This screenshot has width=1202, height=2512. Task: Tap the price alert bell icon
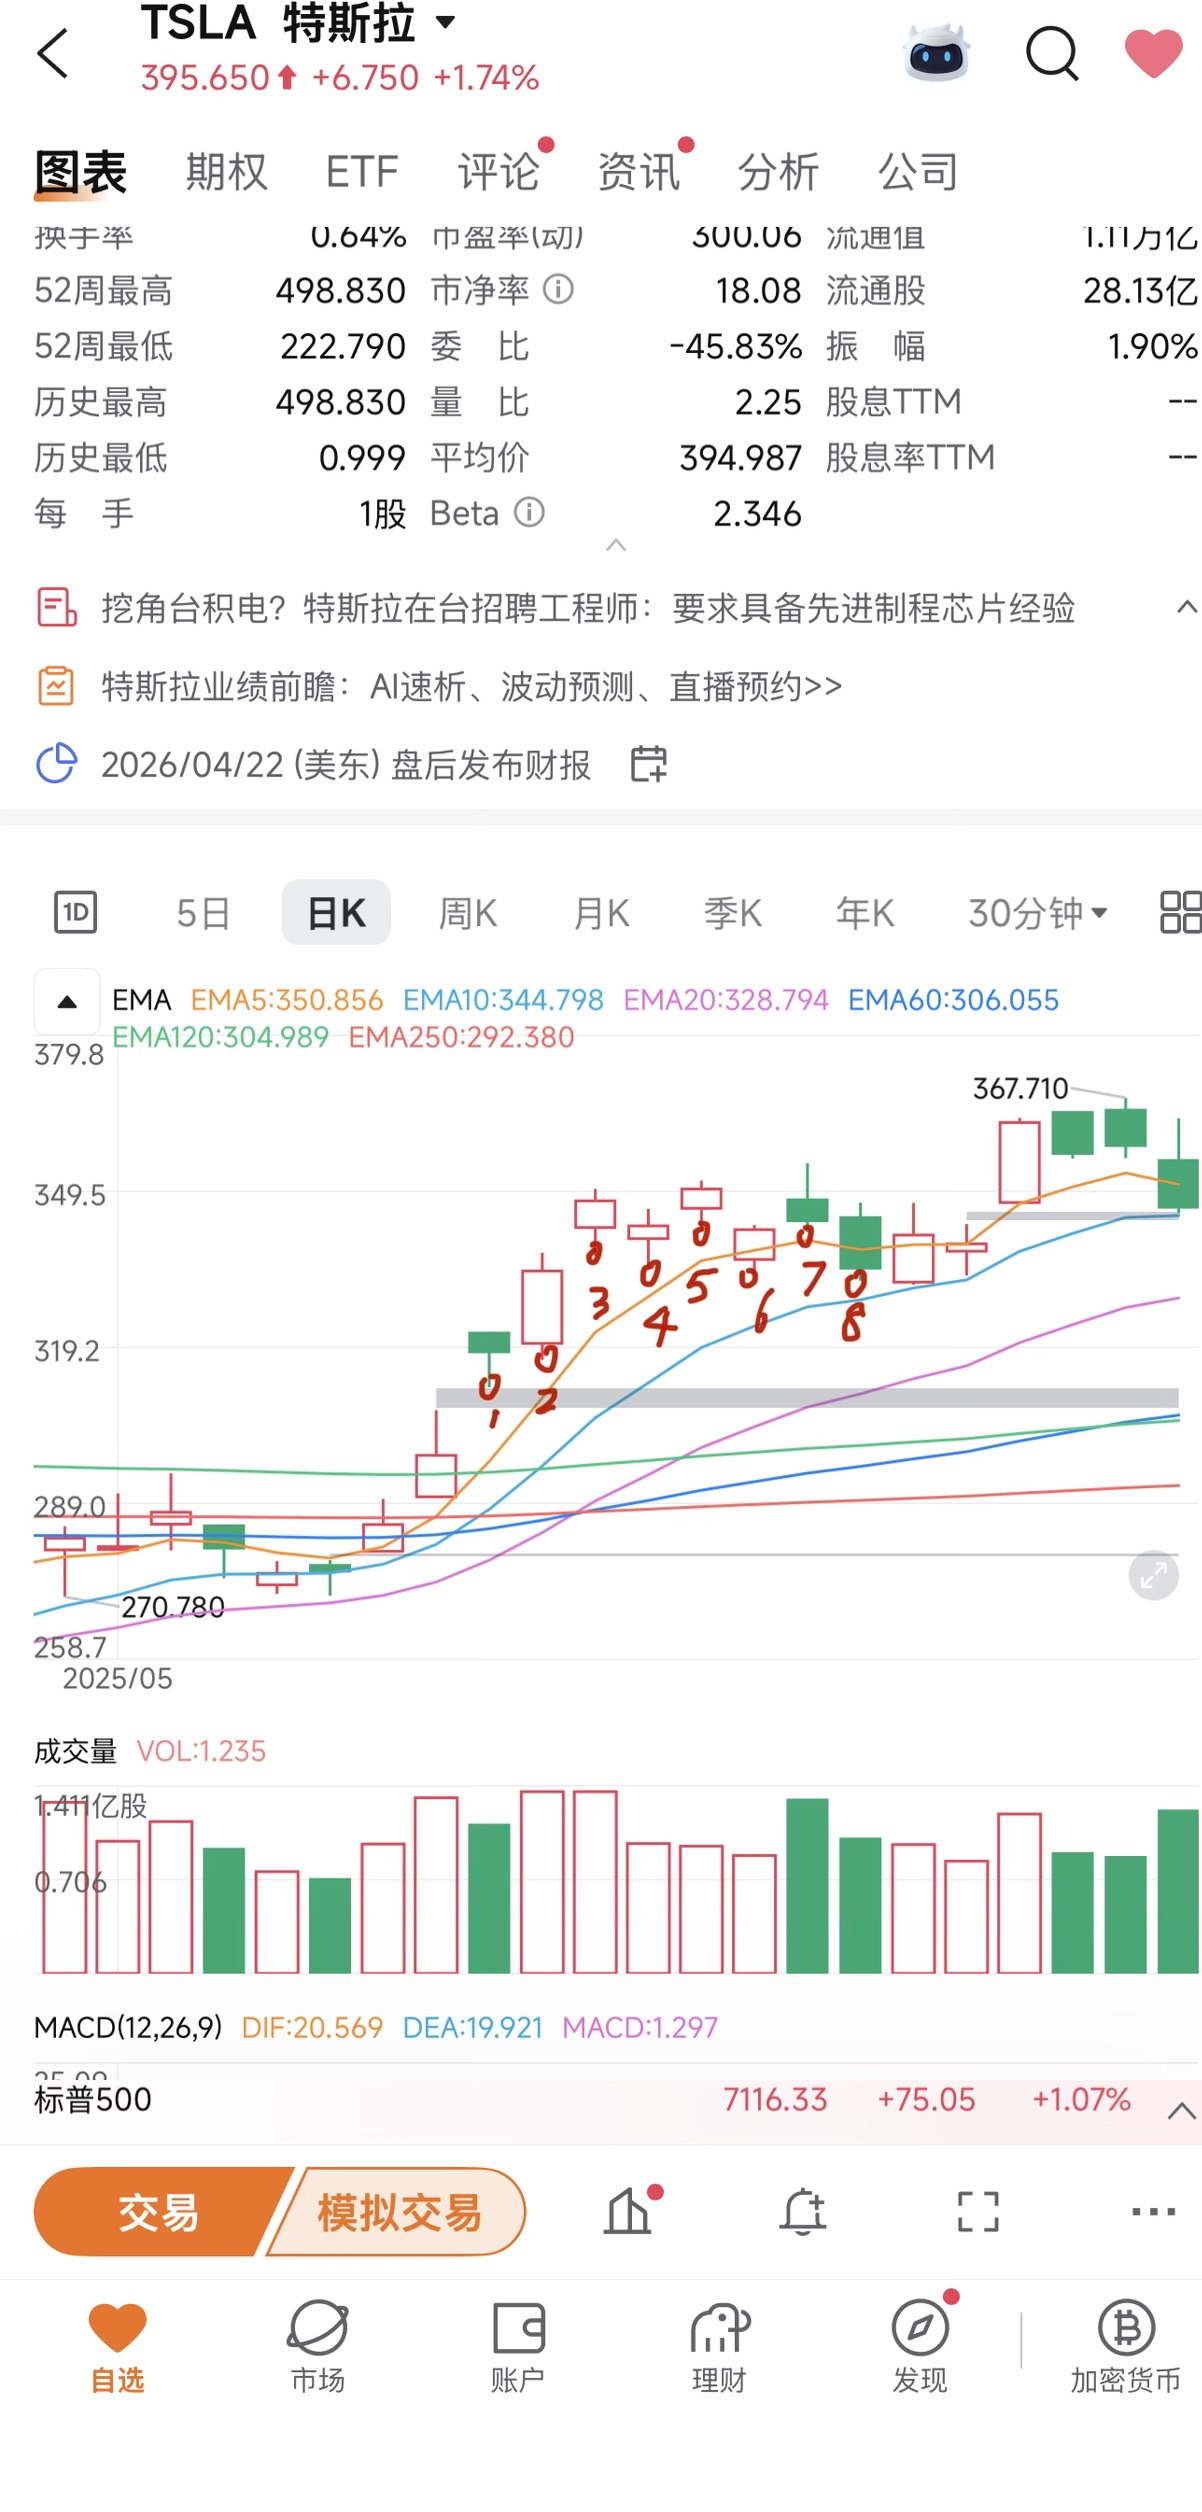(x=803, y=2211)
